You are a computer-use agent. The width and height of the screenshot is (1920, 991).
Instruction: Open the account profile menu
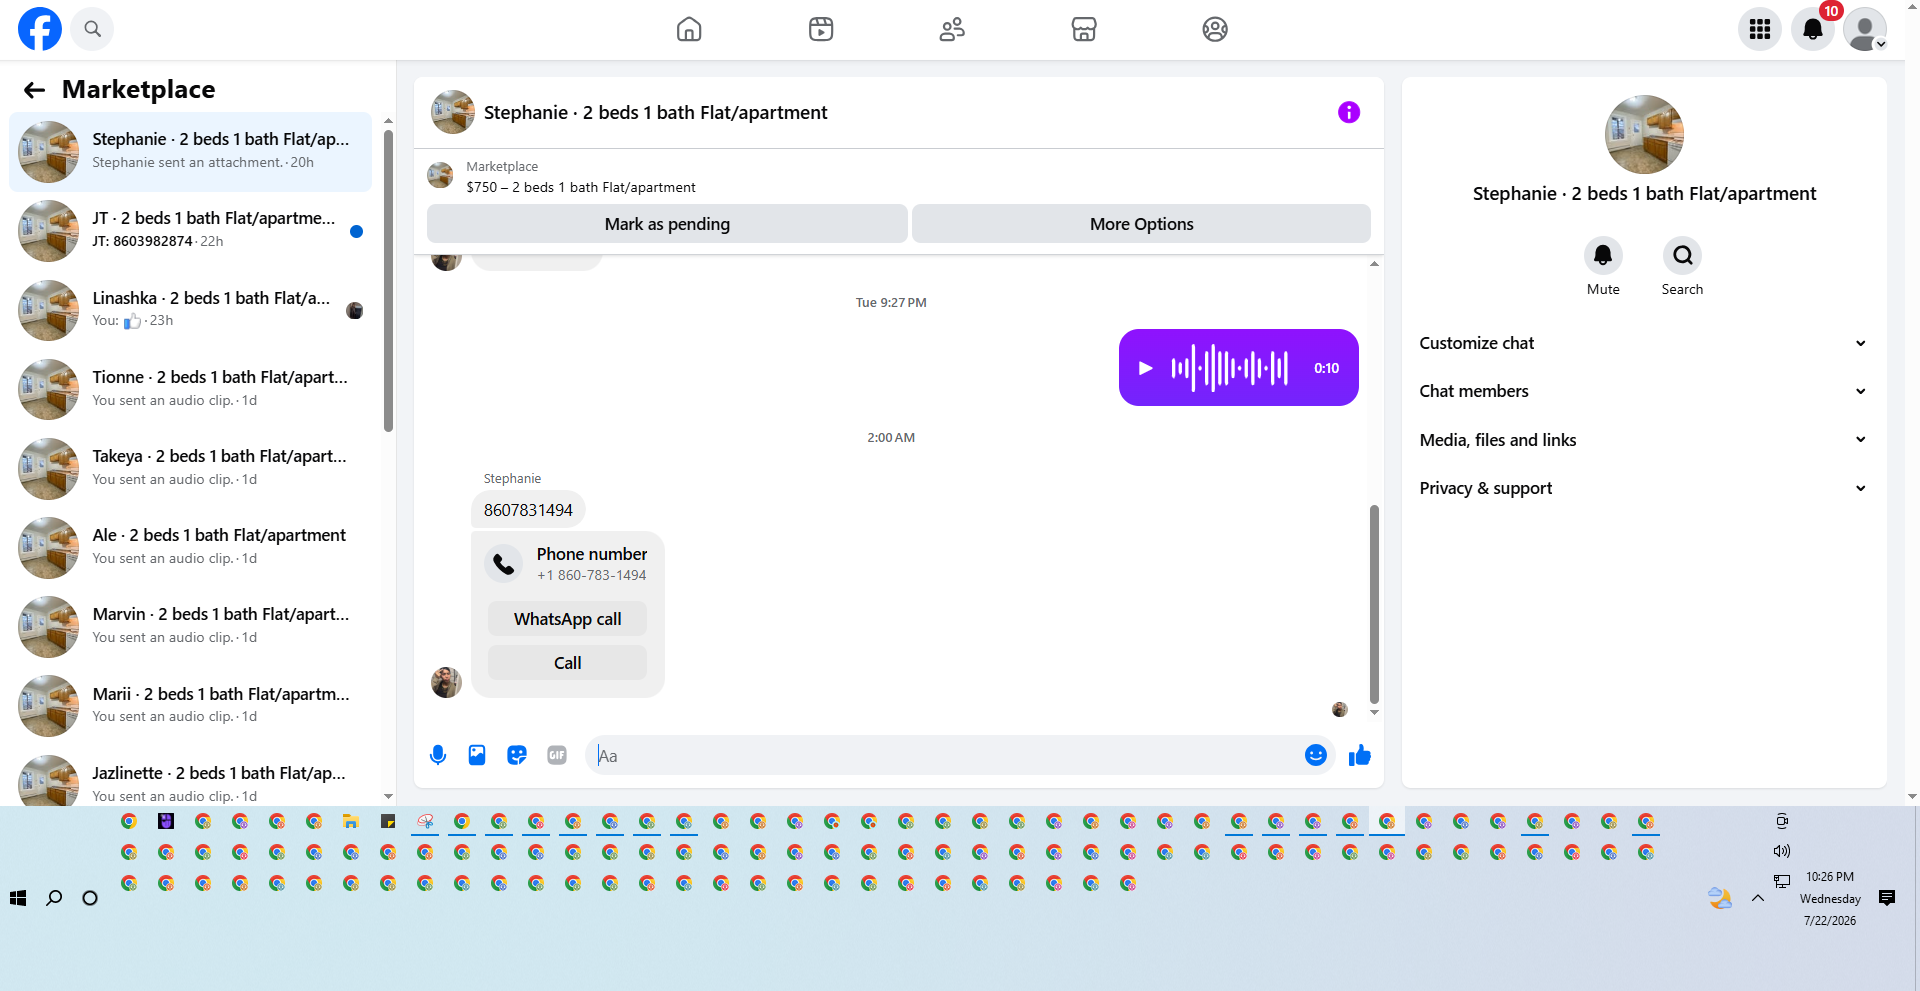point(1865,29)
